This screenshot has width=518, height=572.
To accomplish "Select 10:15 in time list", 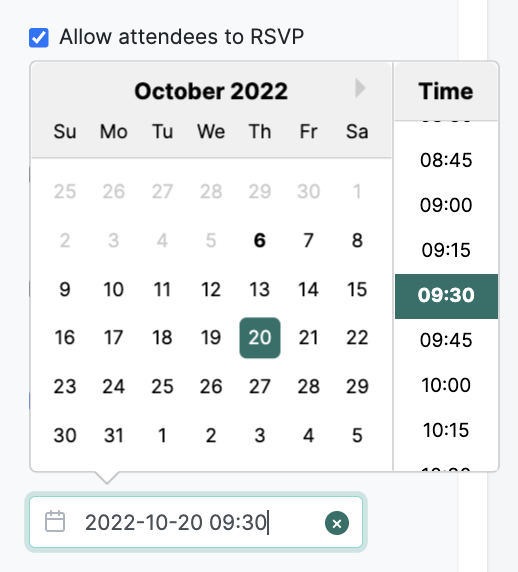I will click(446, 430).
